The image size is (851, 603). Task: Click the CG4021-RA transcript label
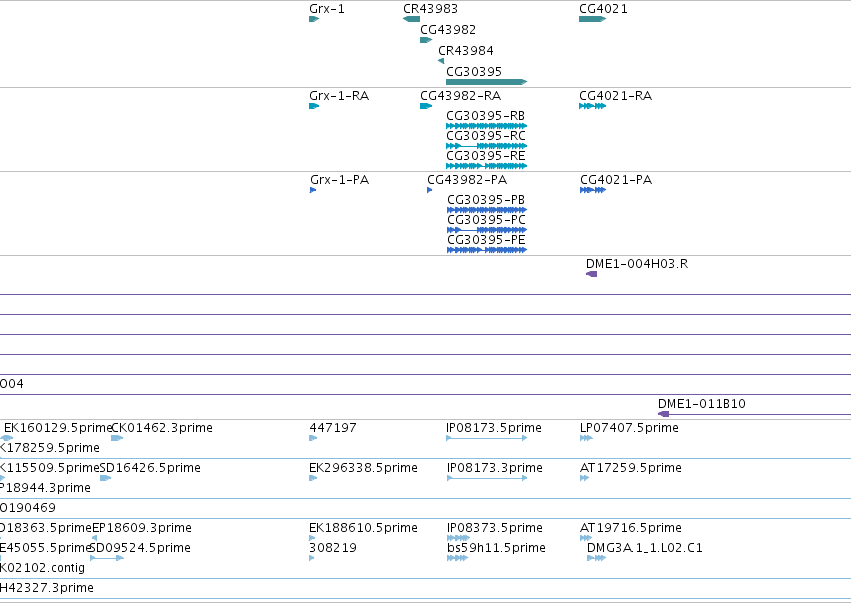click(x=615, y=96)
